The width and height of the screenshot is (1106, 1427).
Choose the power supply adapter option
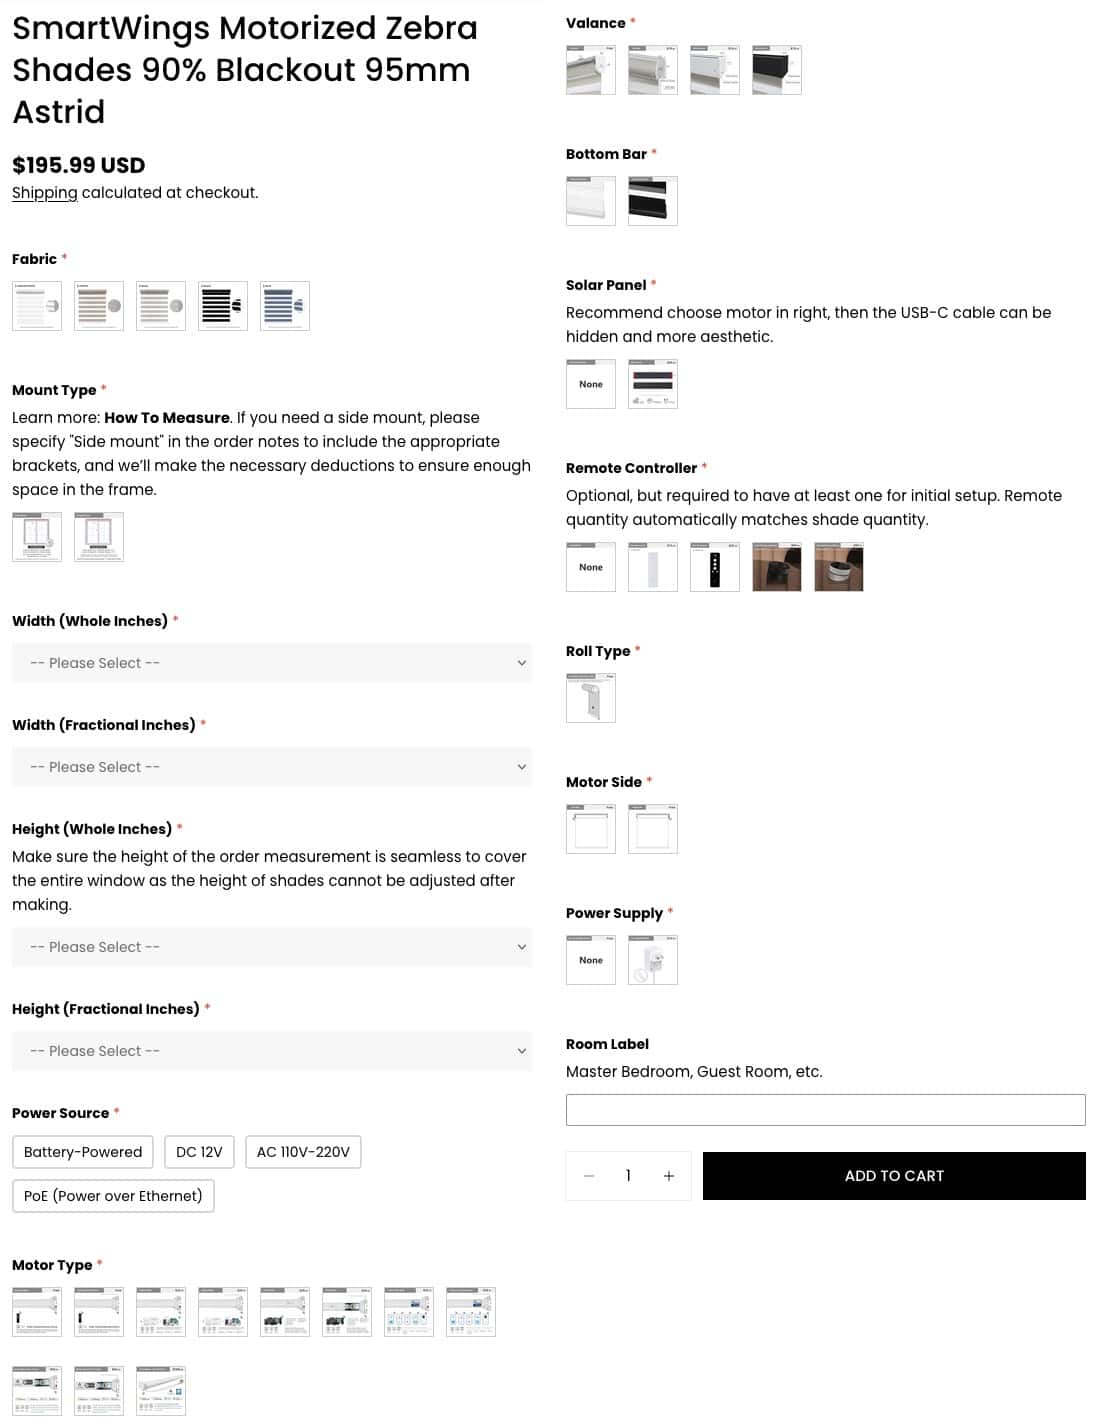[652, 960]
